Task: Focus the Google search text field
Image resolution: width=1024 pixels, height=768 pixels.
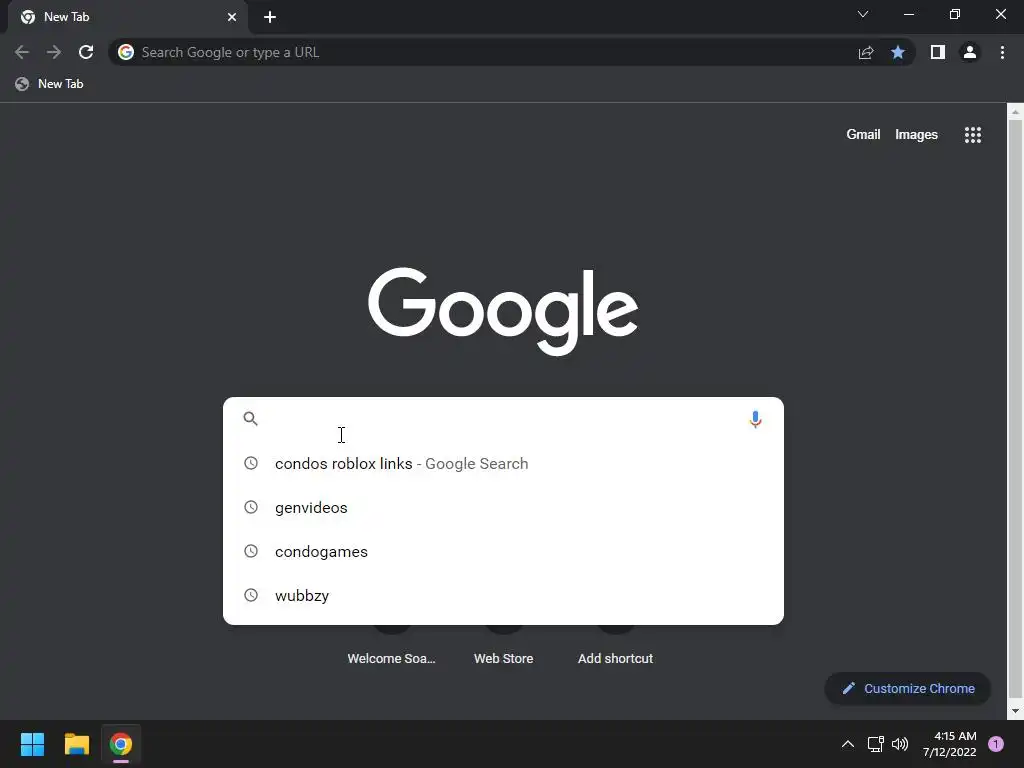Action: pos(503,419)
